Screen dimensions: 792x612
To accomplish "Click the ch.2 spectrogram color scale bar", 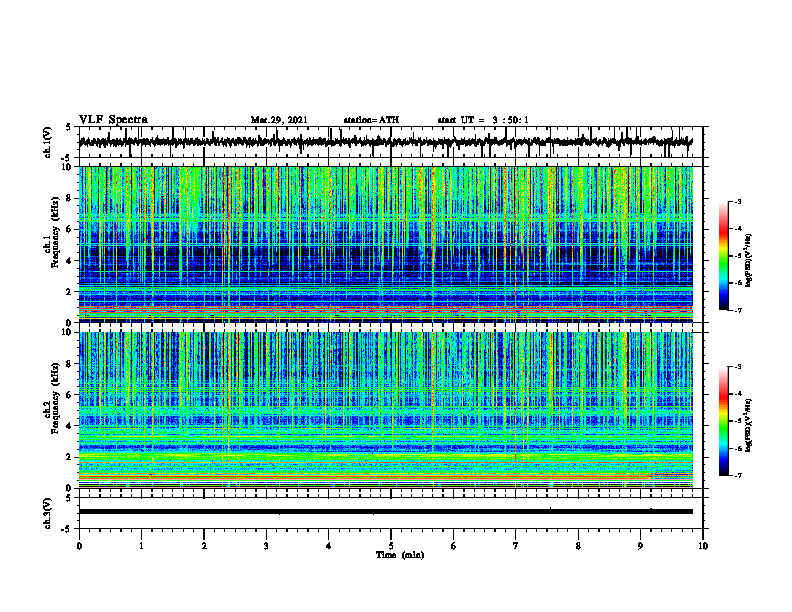I will pyautogui.click(x=724, y=421).
